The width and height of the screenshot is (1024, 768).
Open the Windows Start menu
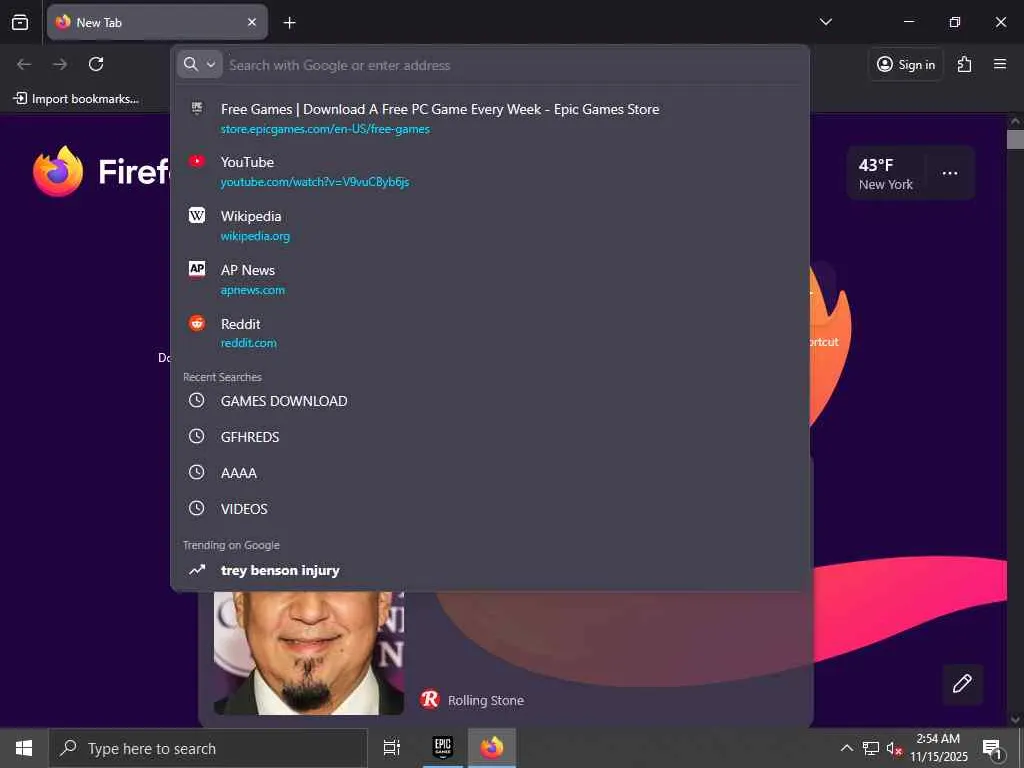tap(24, 748)
